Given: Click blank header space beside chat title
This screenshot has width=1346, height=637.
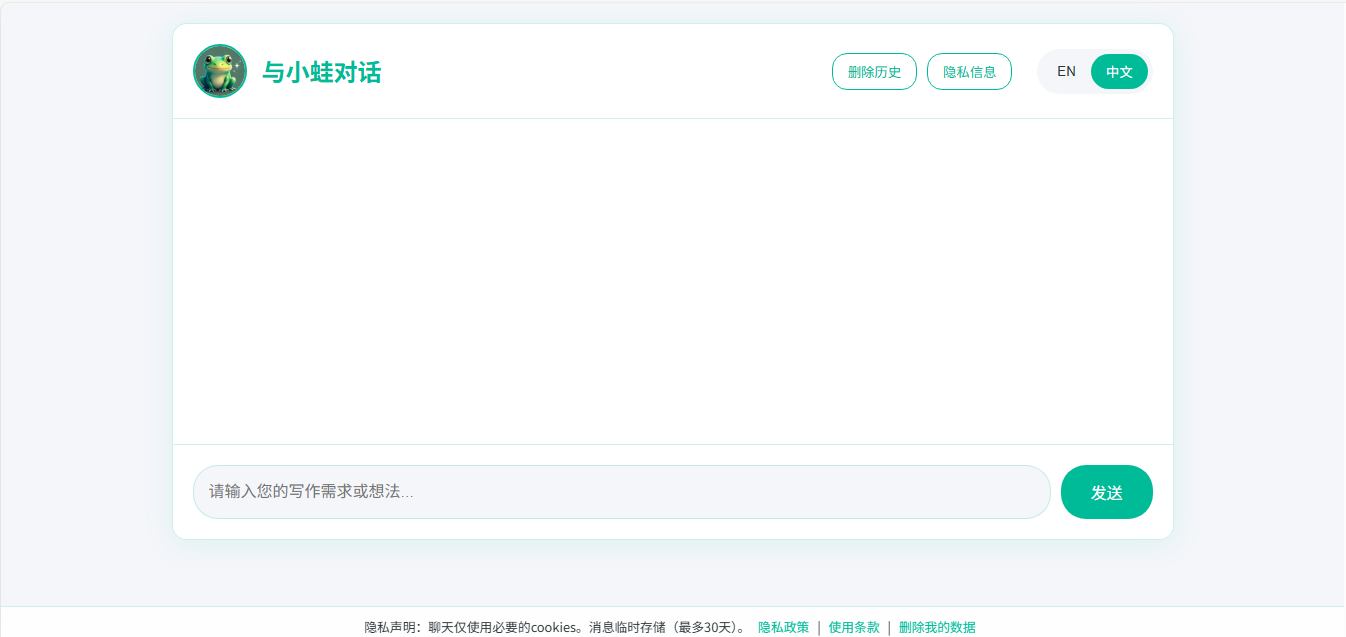Looking at the screenshot, I should pyautogui.click(x=600, y=72).
